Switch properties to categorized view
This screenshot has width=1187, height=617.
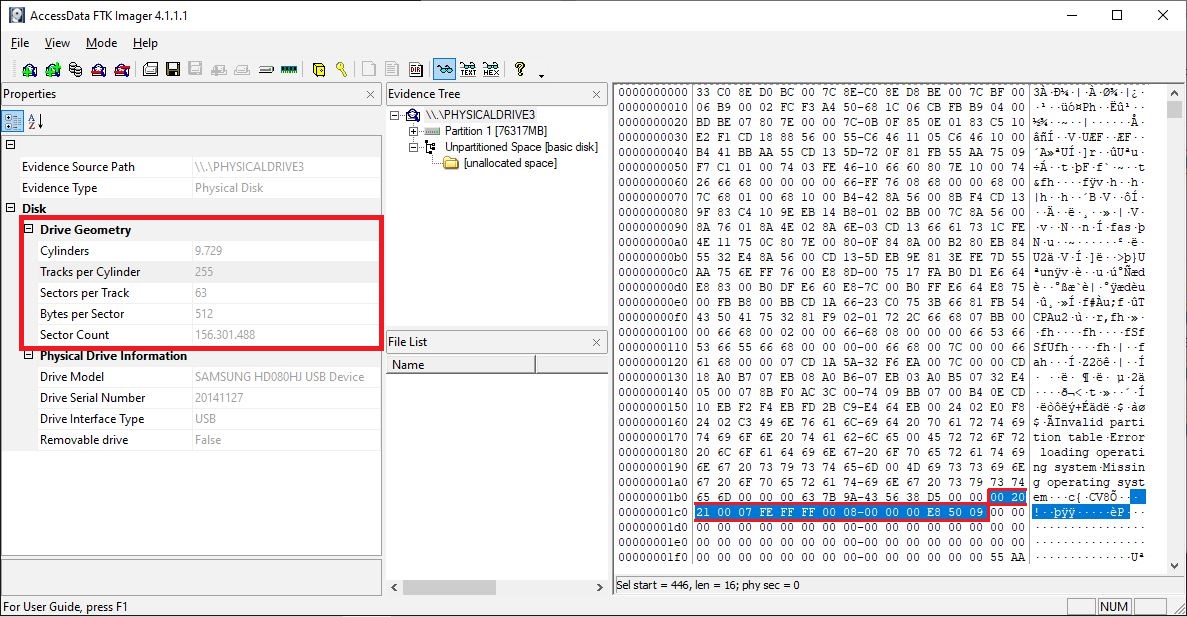coord(13,121)
